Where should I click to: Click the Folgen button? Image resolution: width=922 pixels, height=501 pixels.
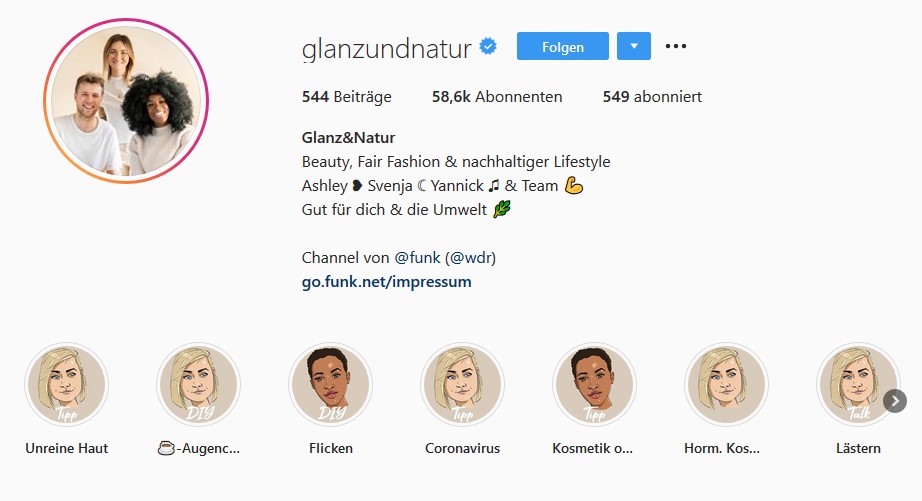pos(563,46)
